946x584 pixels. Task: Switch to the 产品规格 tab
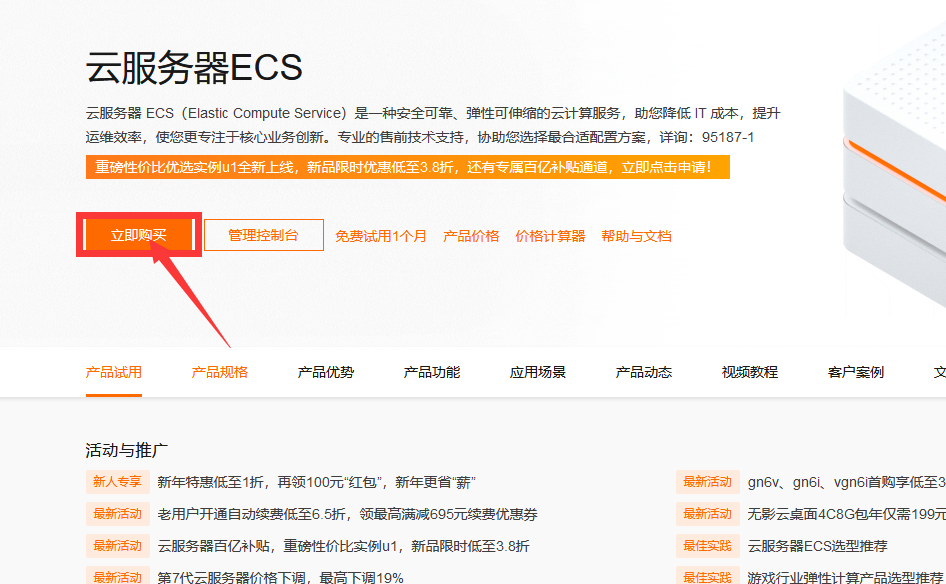tap(220, 372)
